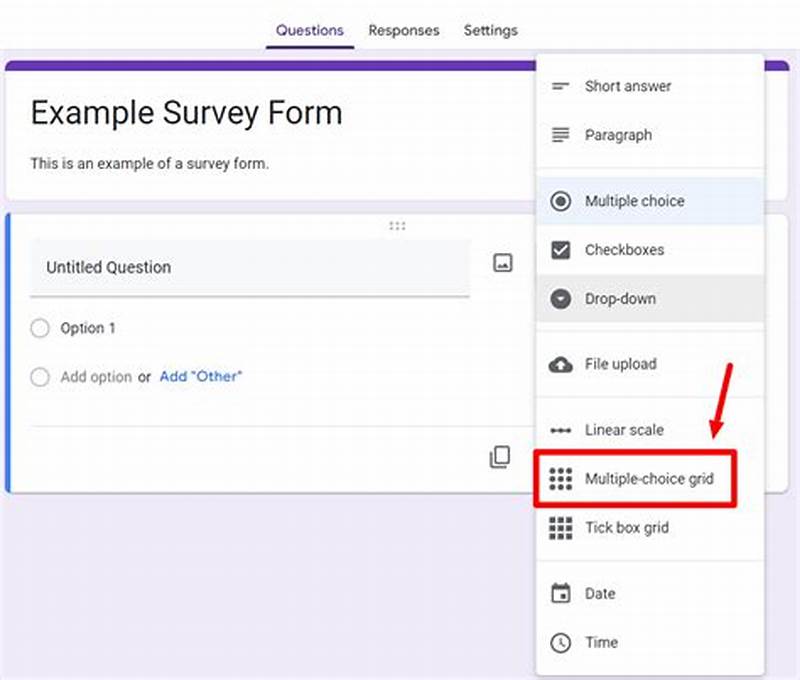
Task: Pick the Linear scale question type icon
Action: (x=560, y=429)
